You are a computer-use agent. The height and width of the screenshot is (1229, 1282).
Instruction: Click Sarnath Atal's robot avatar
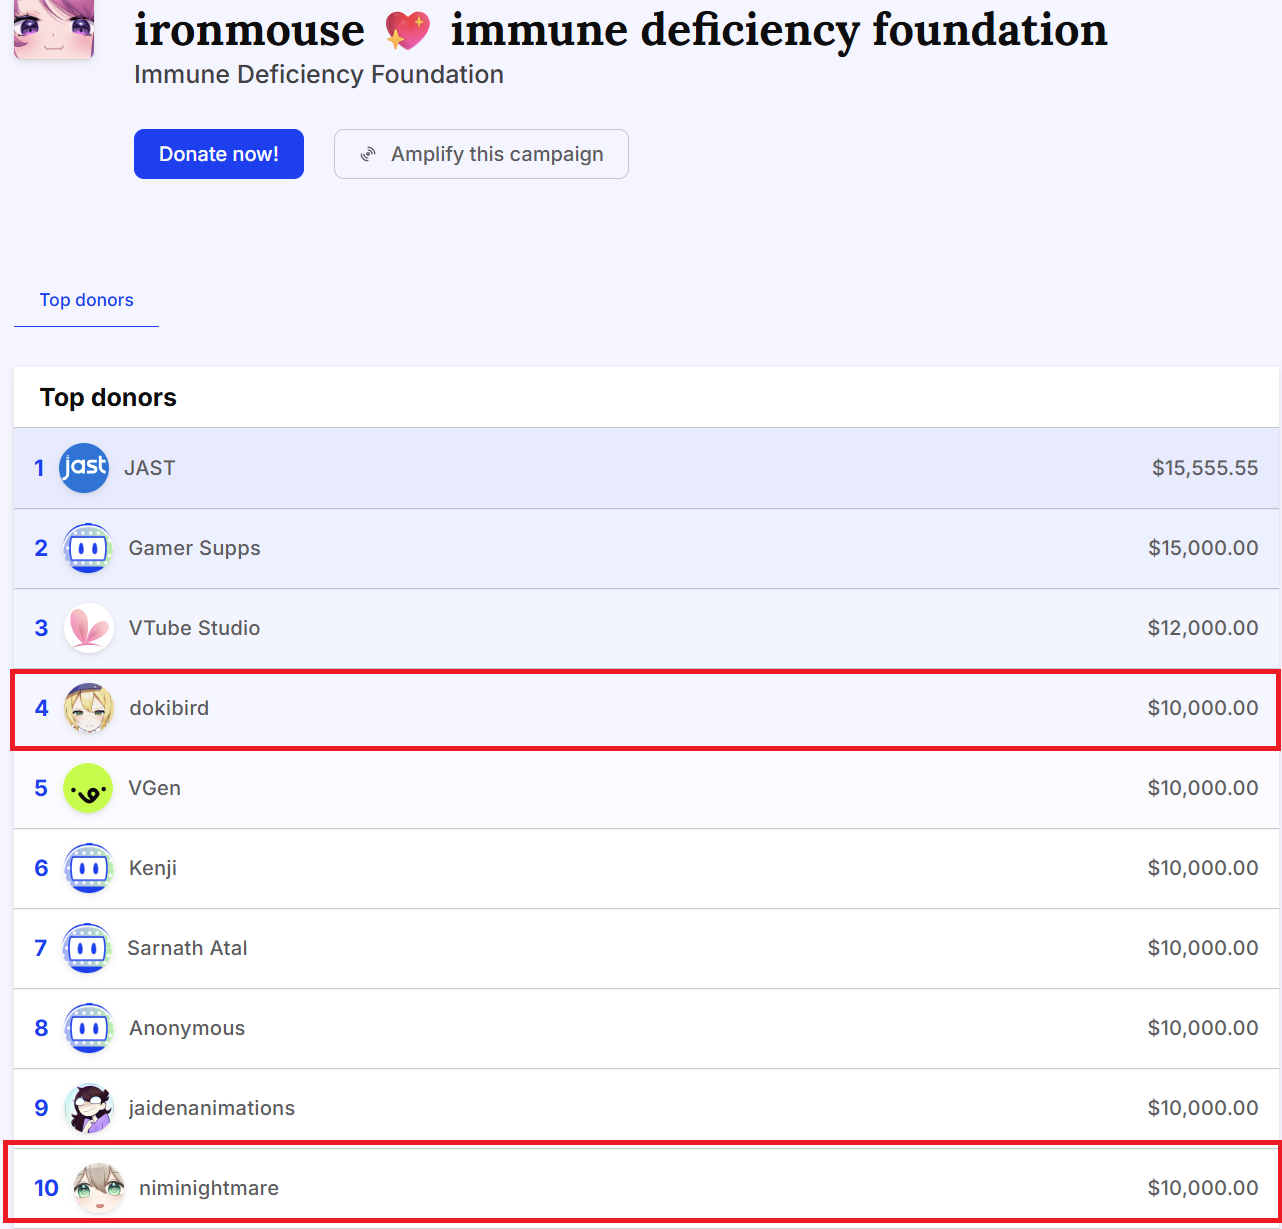point(87,948)
